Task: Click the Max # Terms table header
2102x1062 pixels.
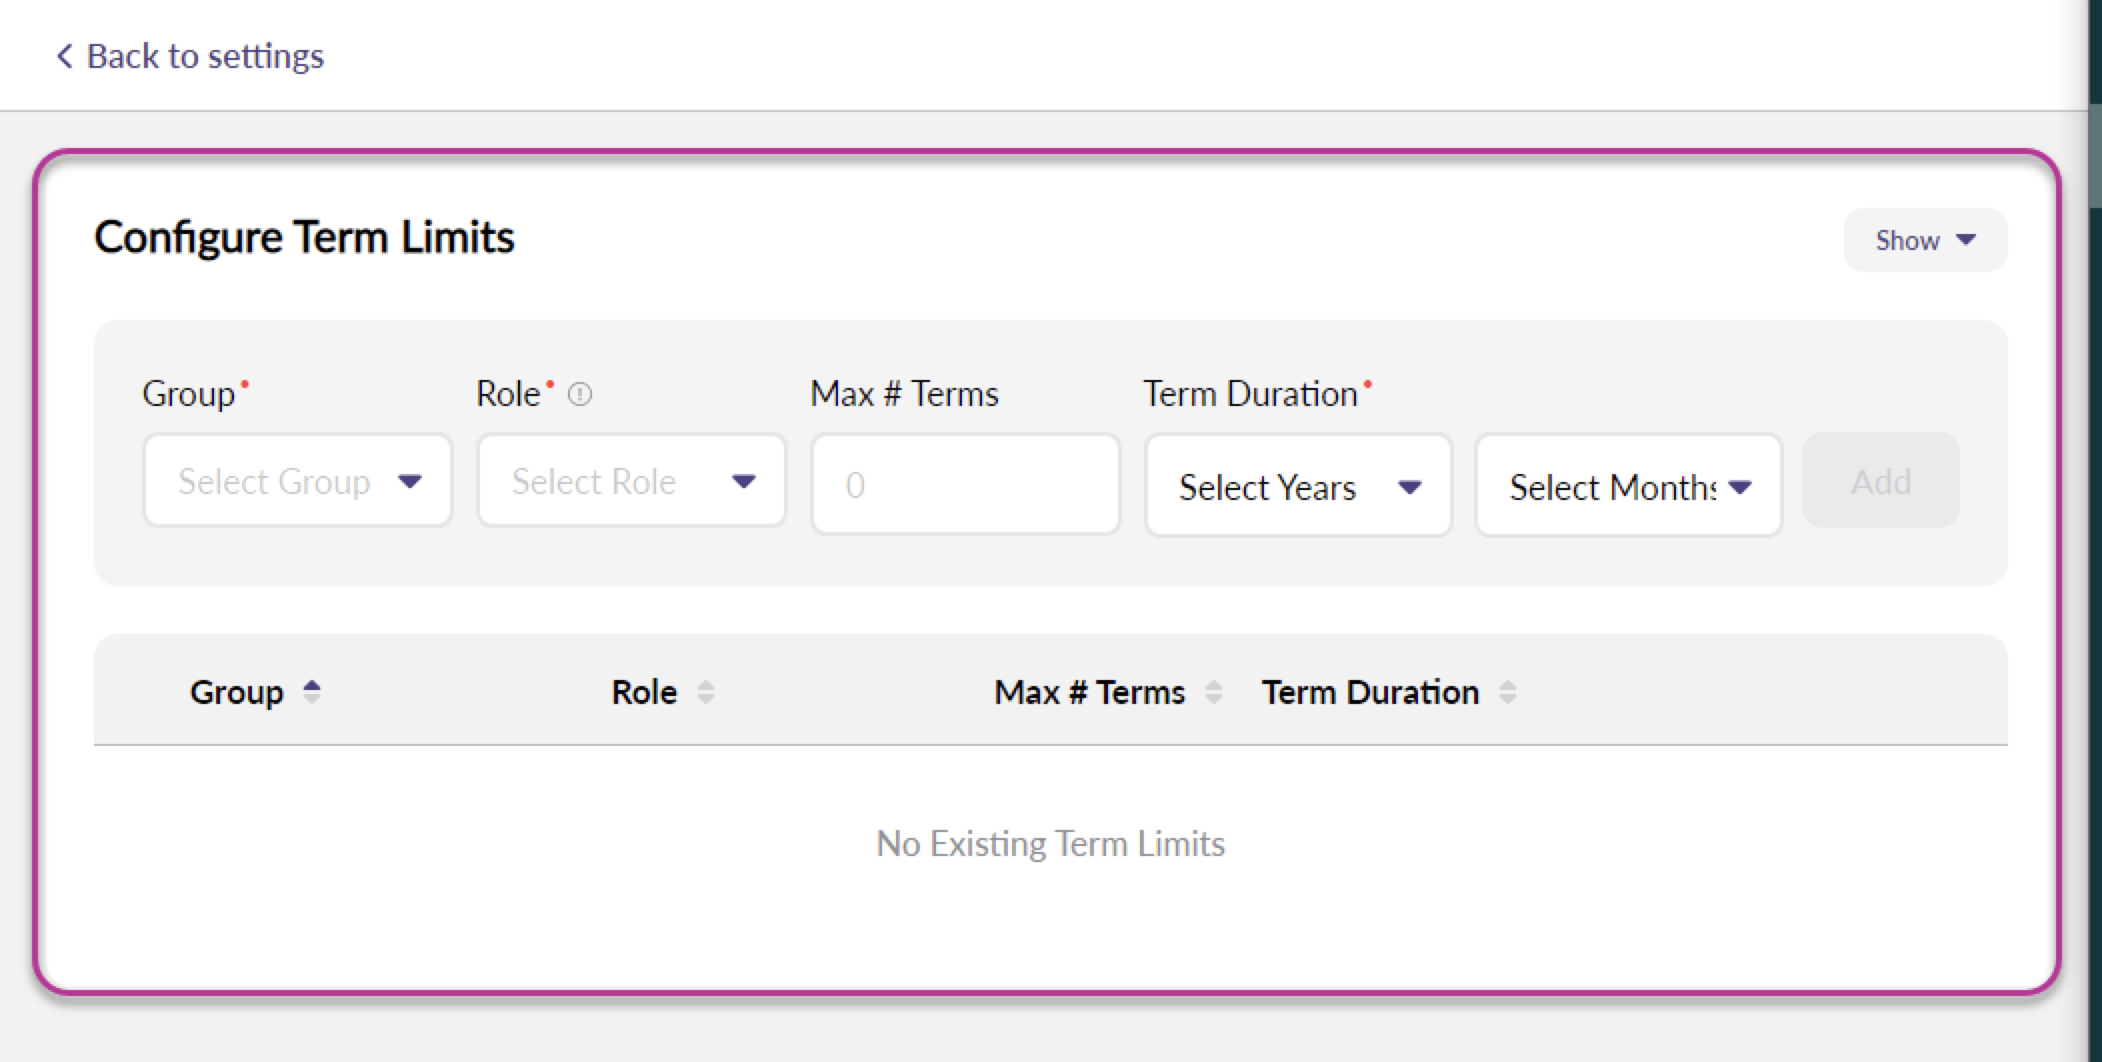Action: click(x=1089, y=692)
